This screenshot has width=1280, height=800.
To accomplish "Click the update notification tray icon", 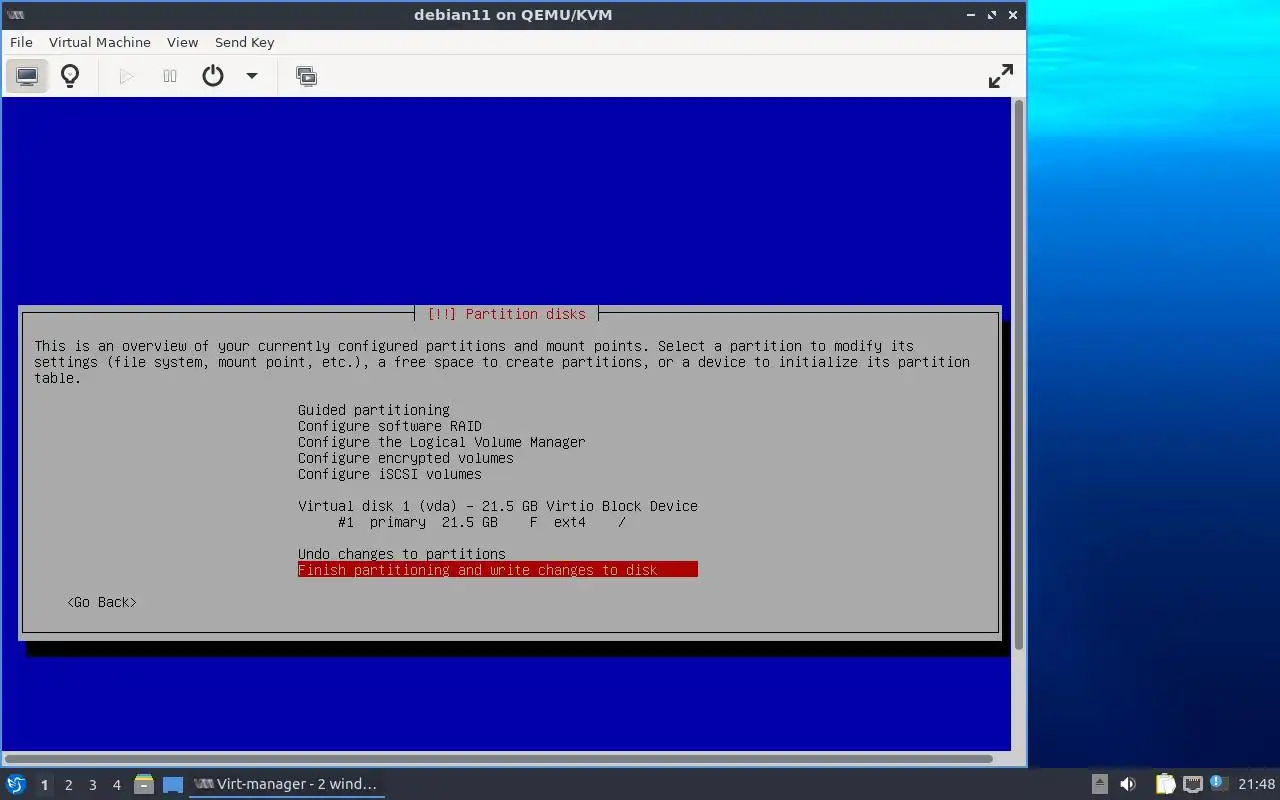I will [x=1217, y=783].
